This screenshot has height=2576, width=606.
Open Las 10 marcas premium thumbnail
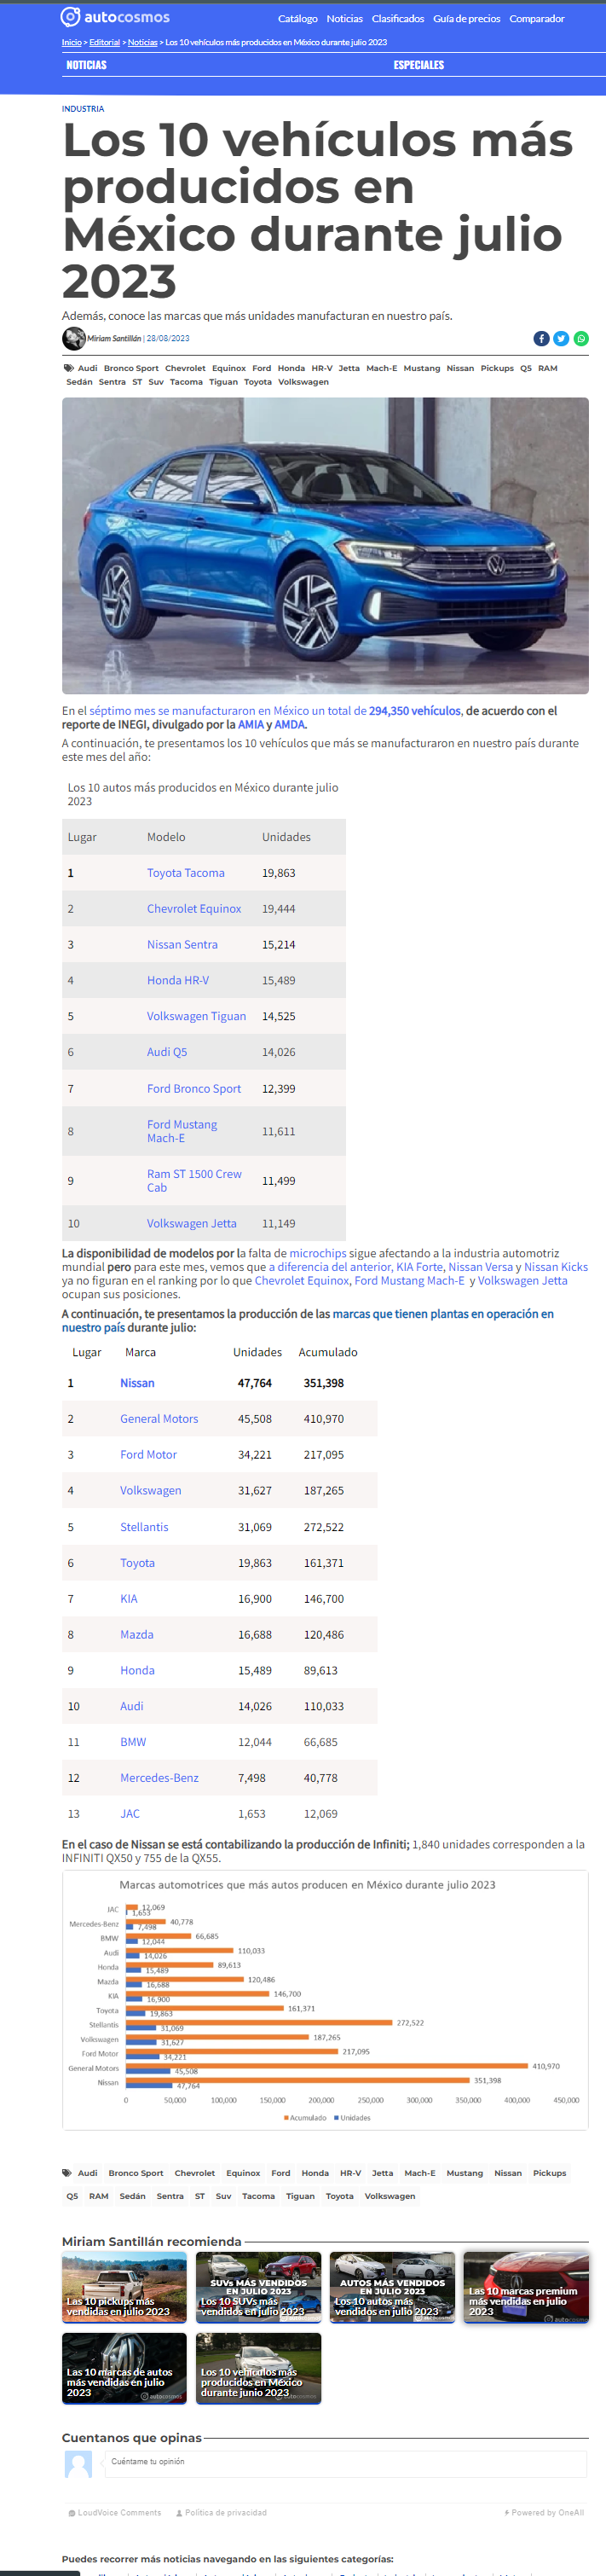point(526,2287)
